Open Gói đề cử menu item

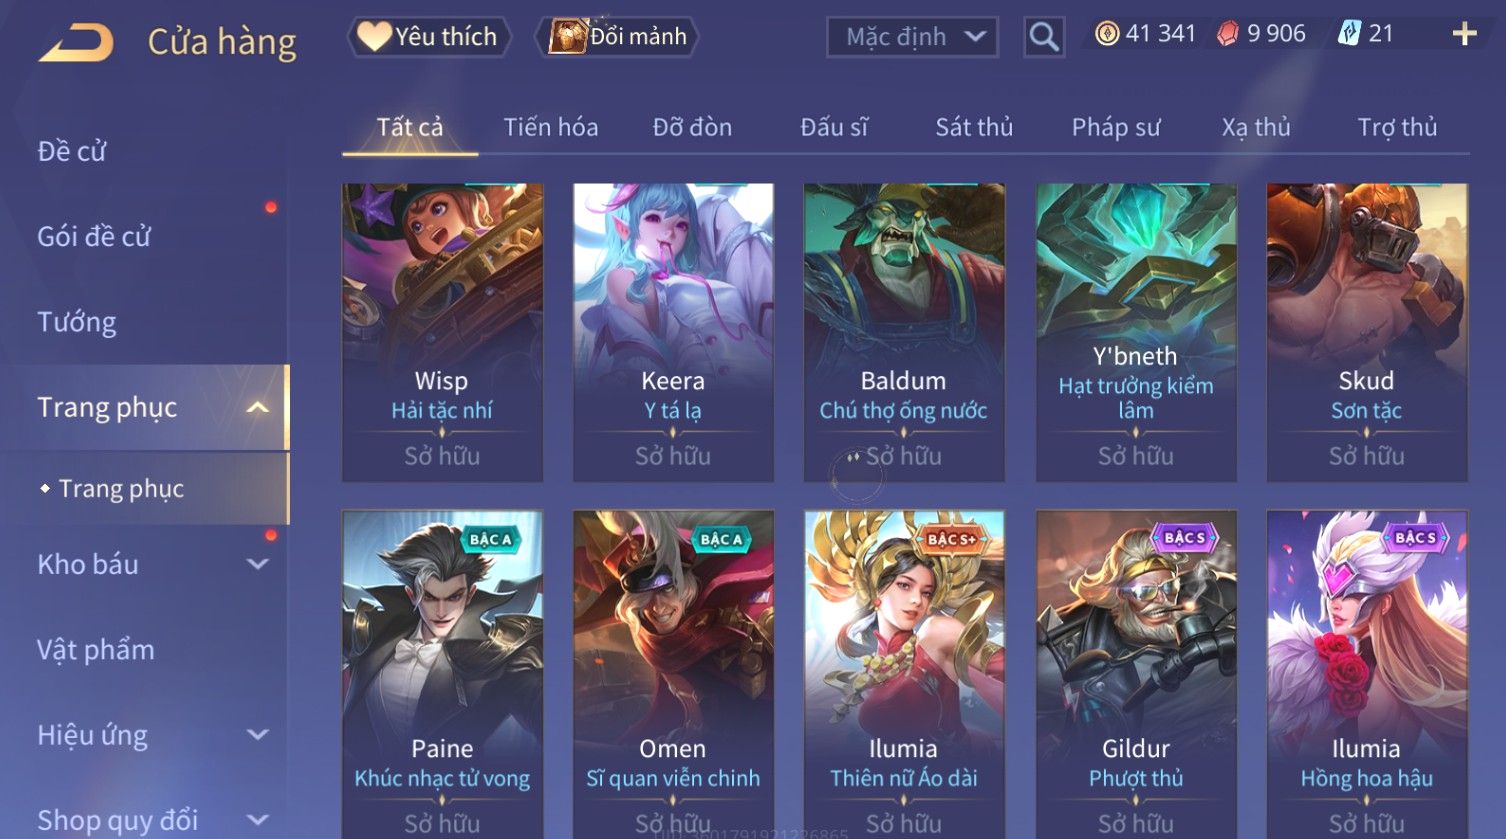(x=94, y=236)
